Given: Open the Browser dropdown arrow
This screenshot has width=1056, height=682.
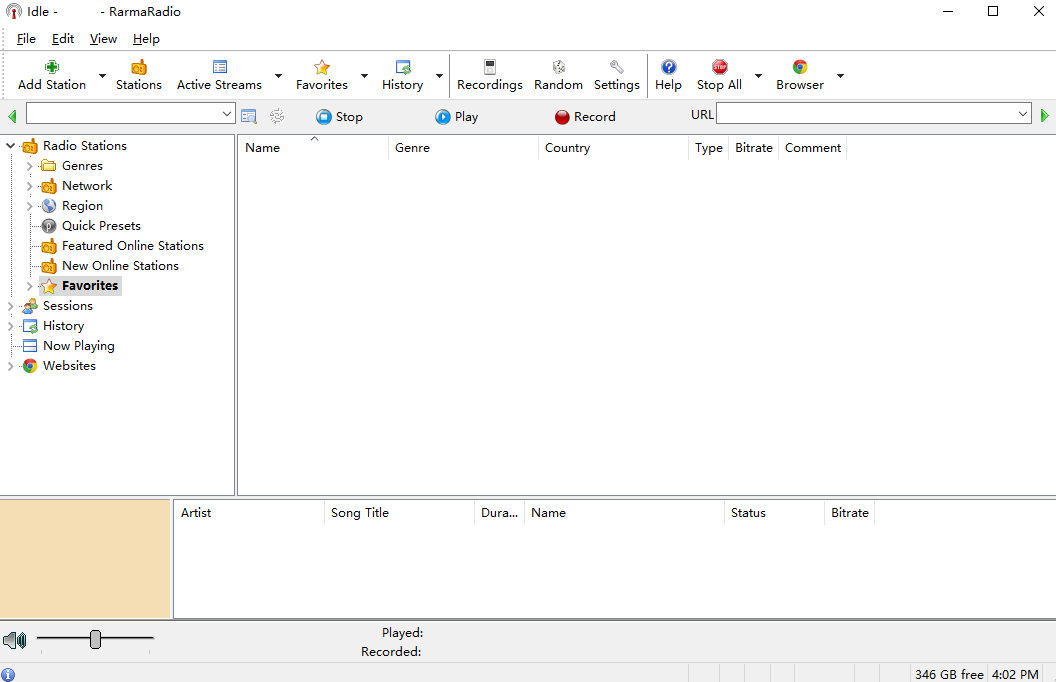Looking at the screenshot, I should click(x=840, y=75).
